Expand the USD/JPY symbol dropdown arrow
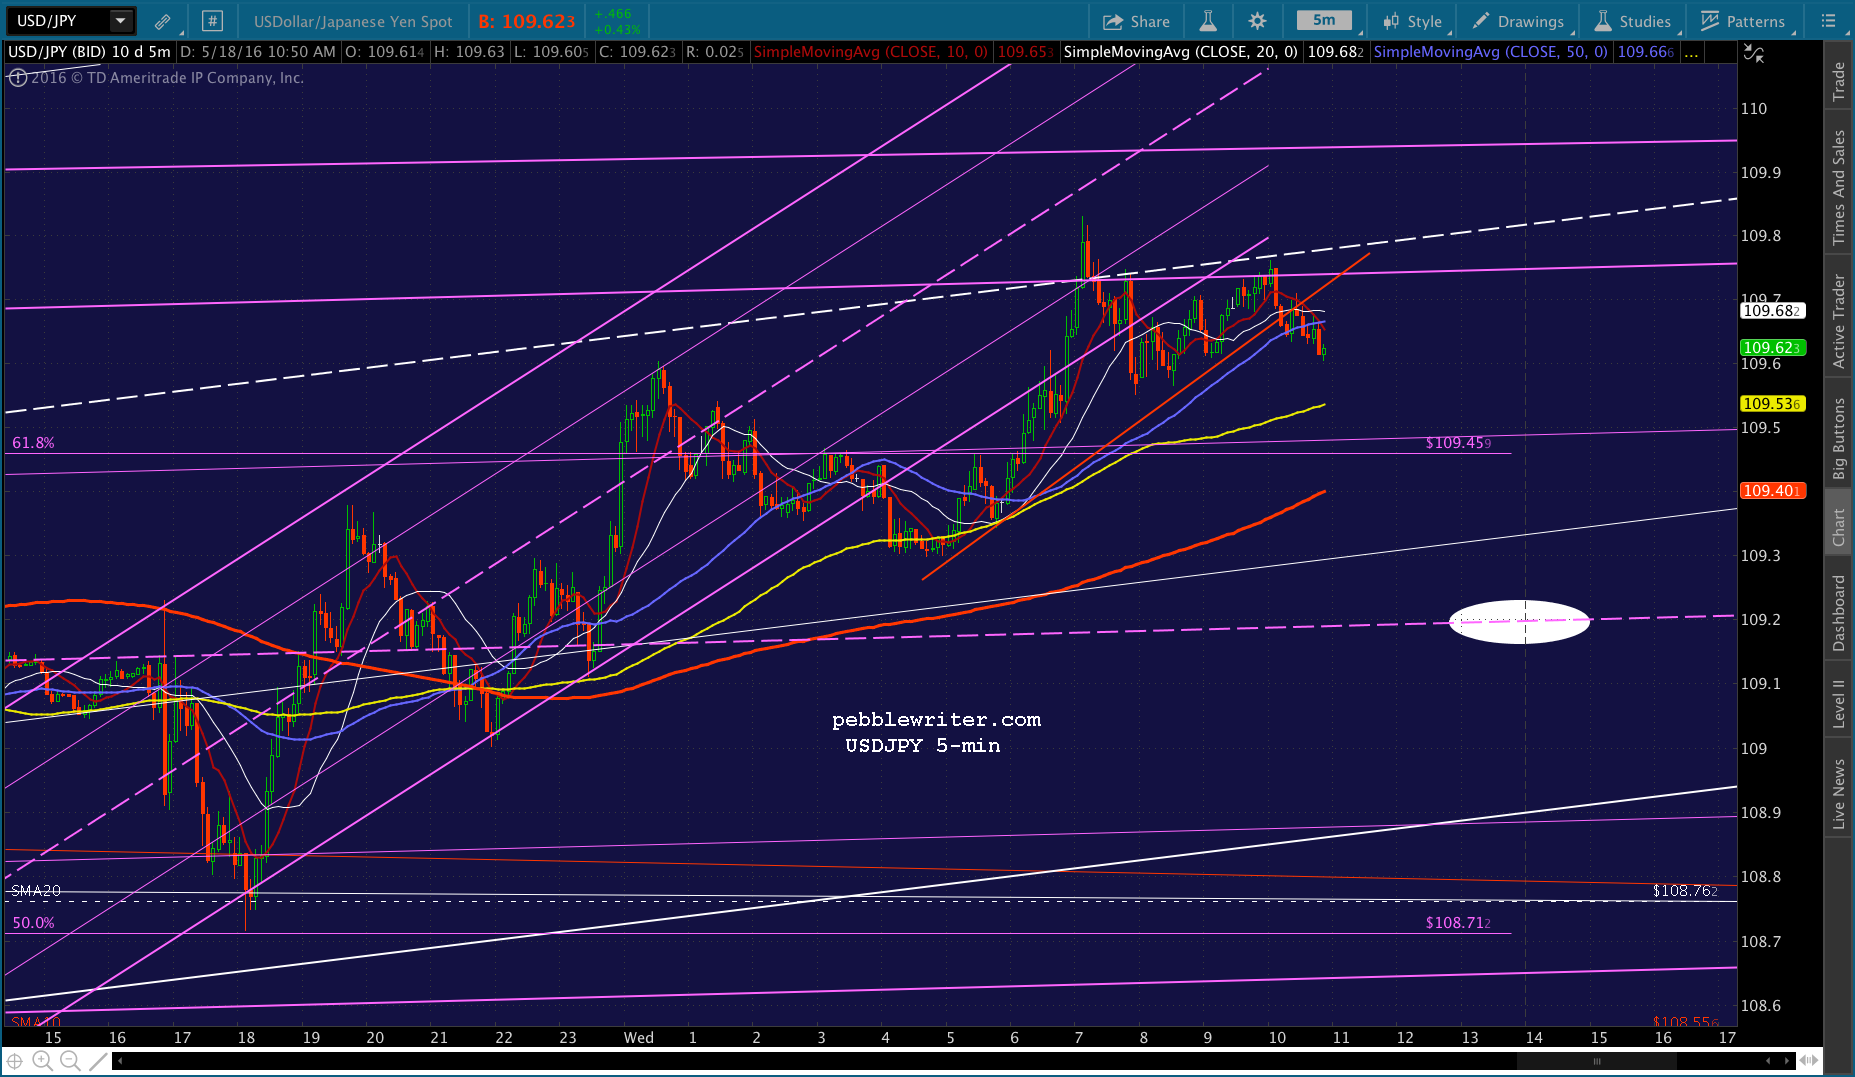This screenshot has width=1855, height=1077. click(120, 21)
